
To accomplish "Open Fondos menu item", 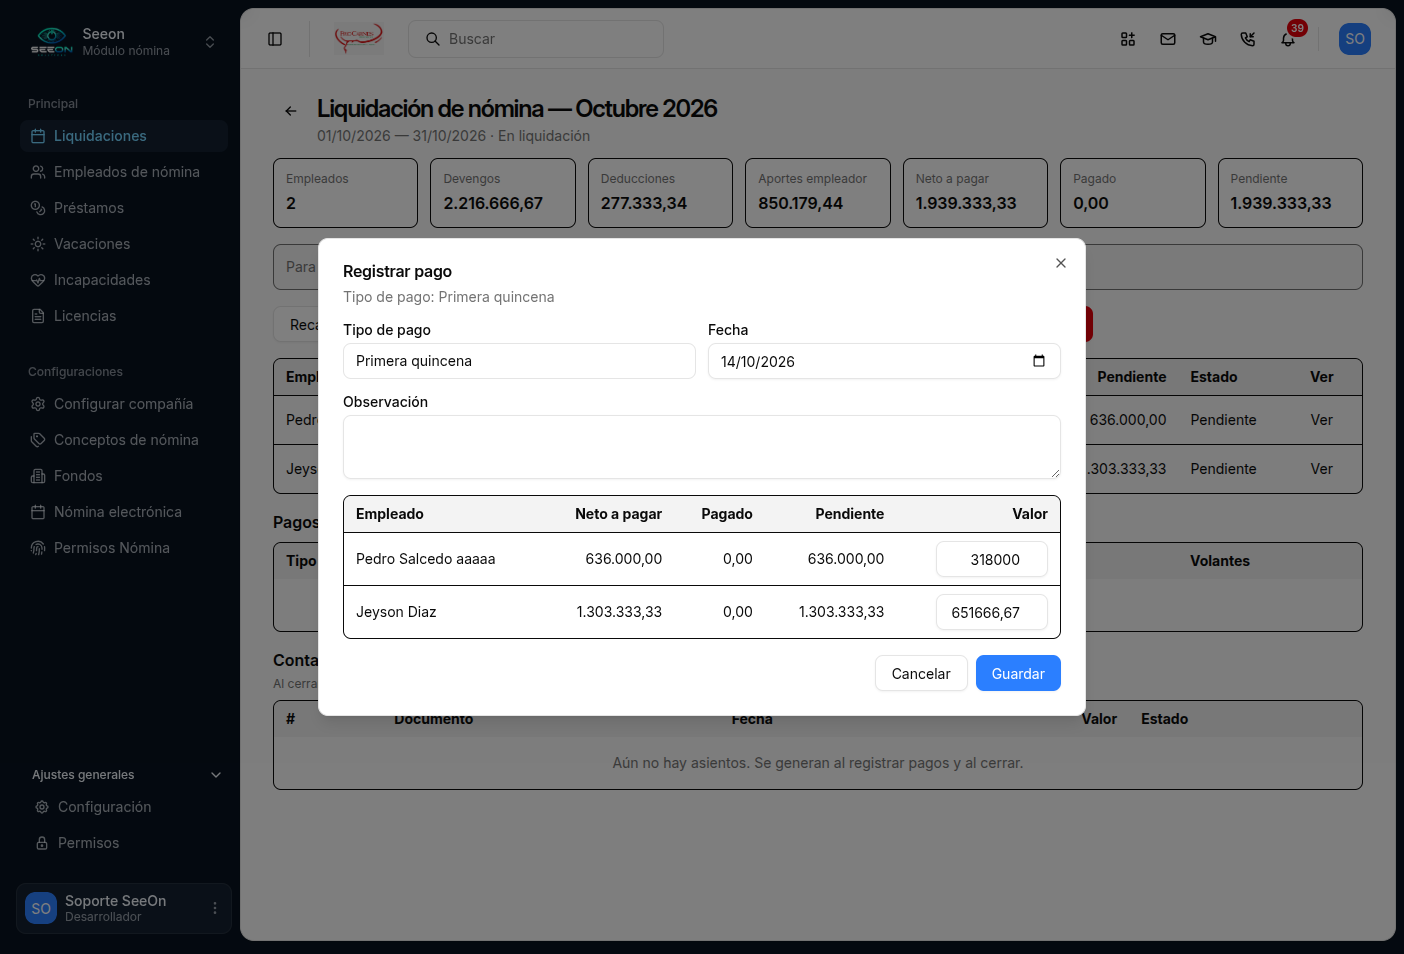I will (124, 476).
